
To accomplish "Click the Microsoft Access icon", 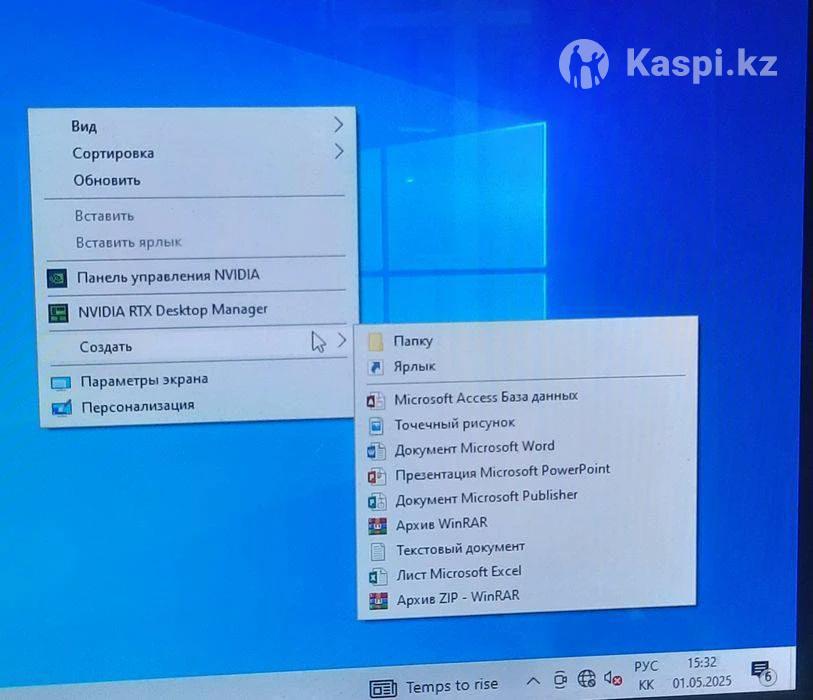I will click(376, 401).
